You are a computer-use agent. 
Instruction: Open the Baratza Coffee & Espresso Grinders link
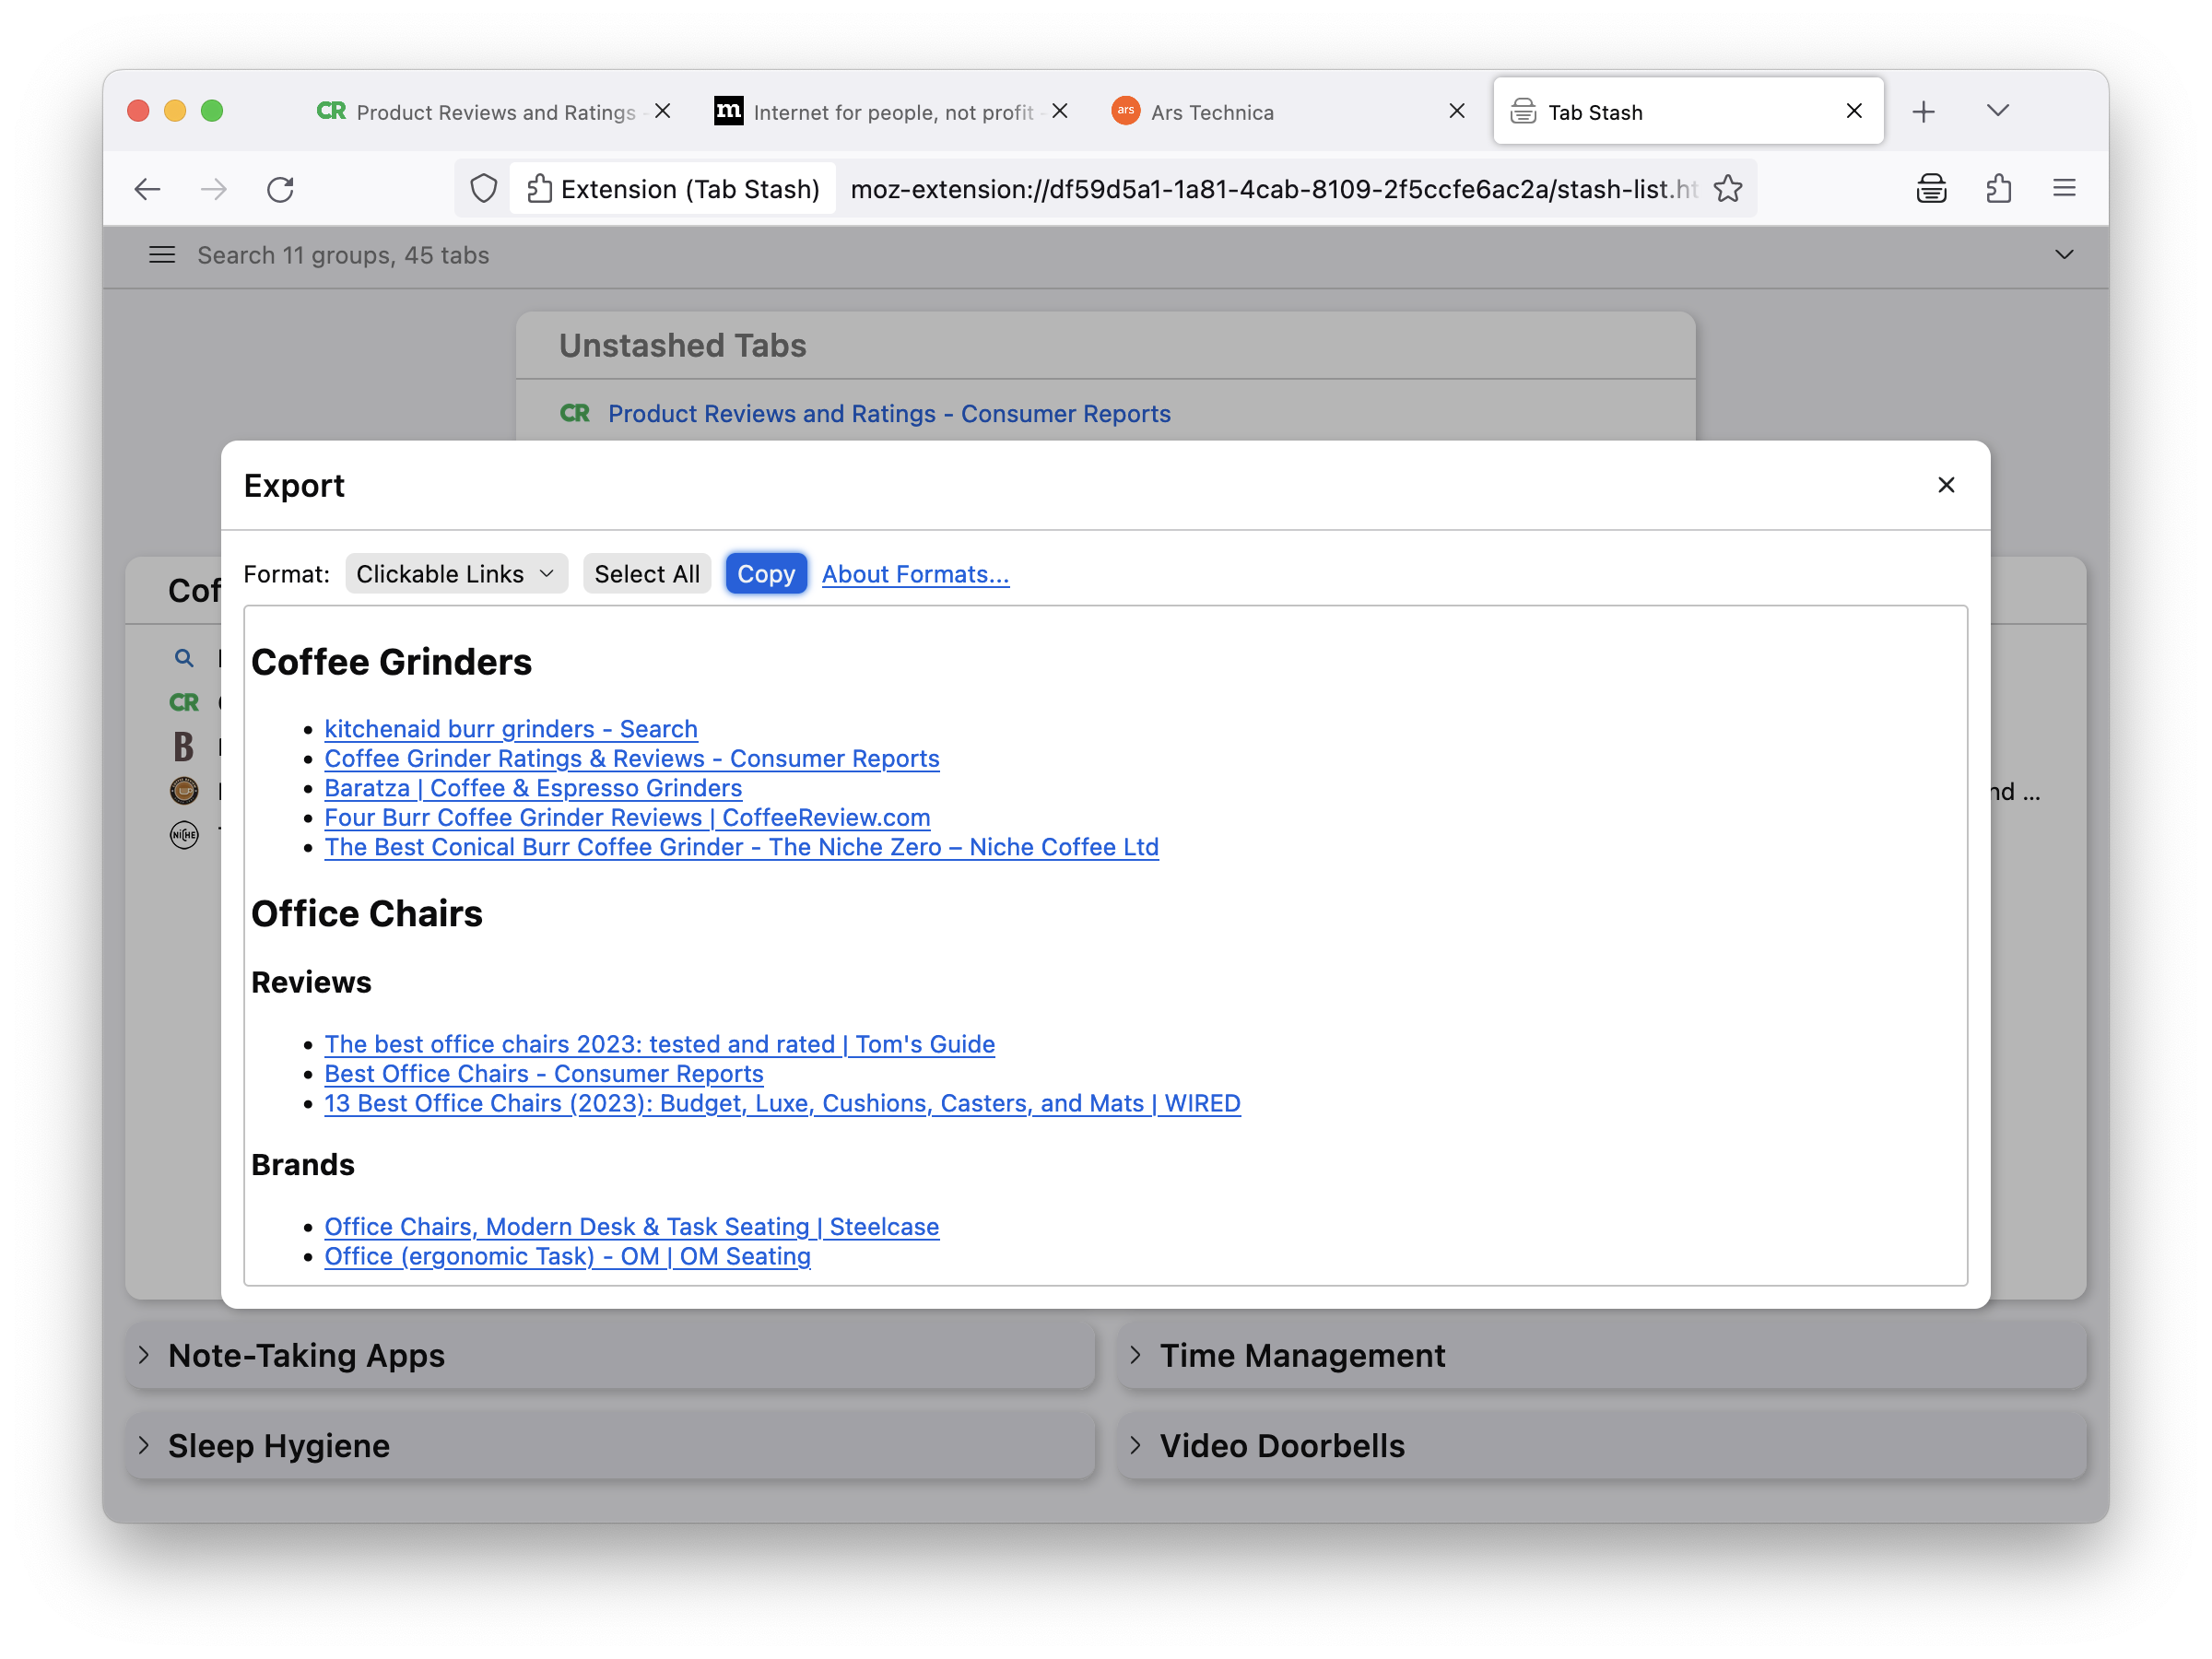tap(533, 788)
